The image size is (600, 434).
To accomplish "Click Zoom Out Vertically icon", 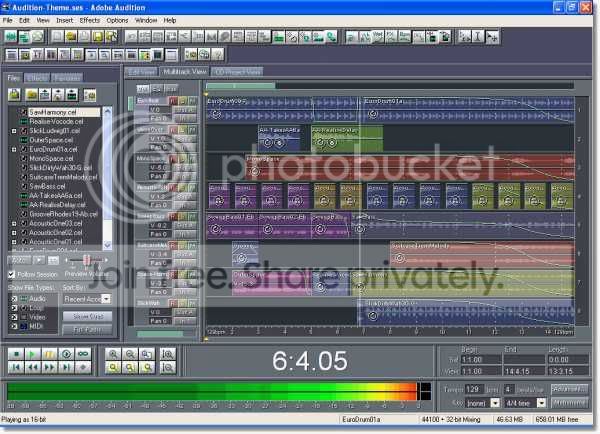I will (x=168, y=368).
